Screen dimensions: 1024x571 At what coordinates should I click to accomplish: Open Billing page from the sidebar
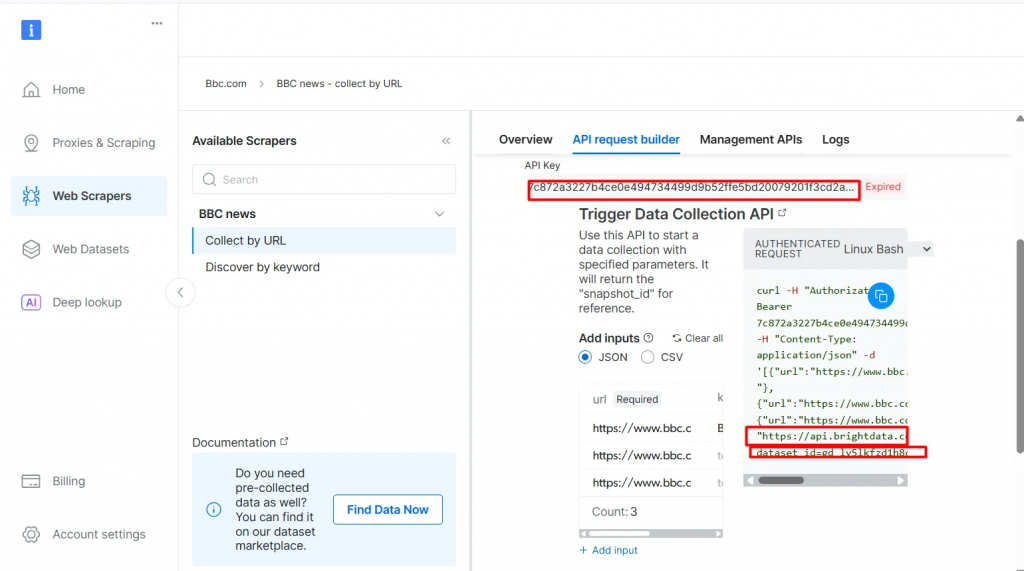(x=68, y=481)
